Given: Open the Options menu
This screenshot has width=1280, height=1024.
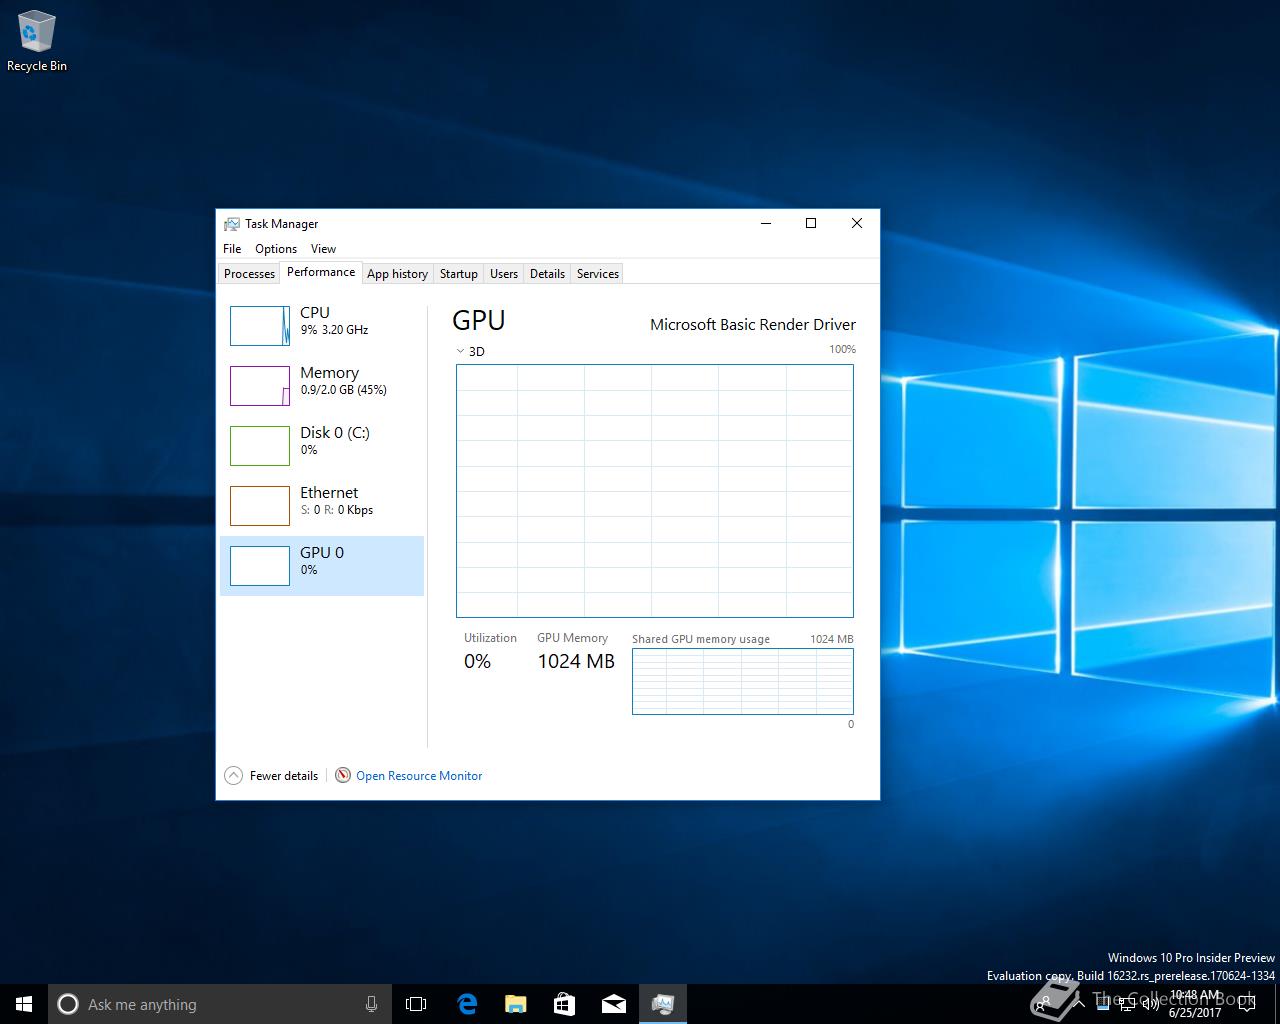Looking at the screenshot, I should pyautogui.click(x=276, y=249).
